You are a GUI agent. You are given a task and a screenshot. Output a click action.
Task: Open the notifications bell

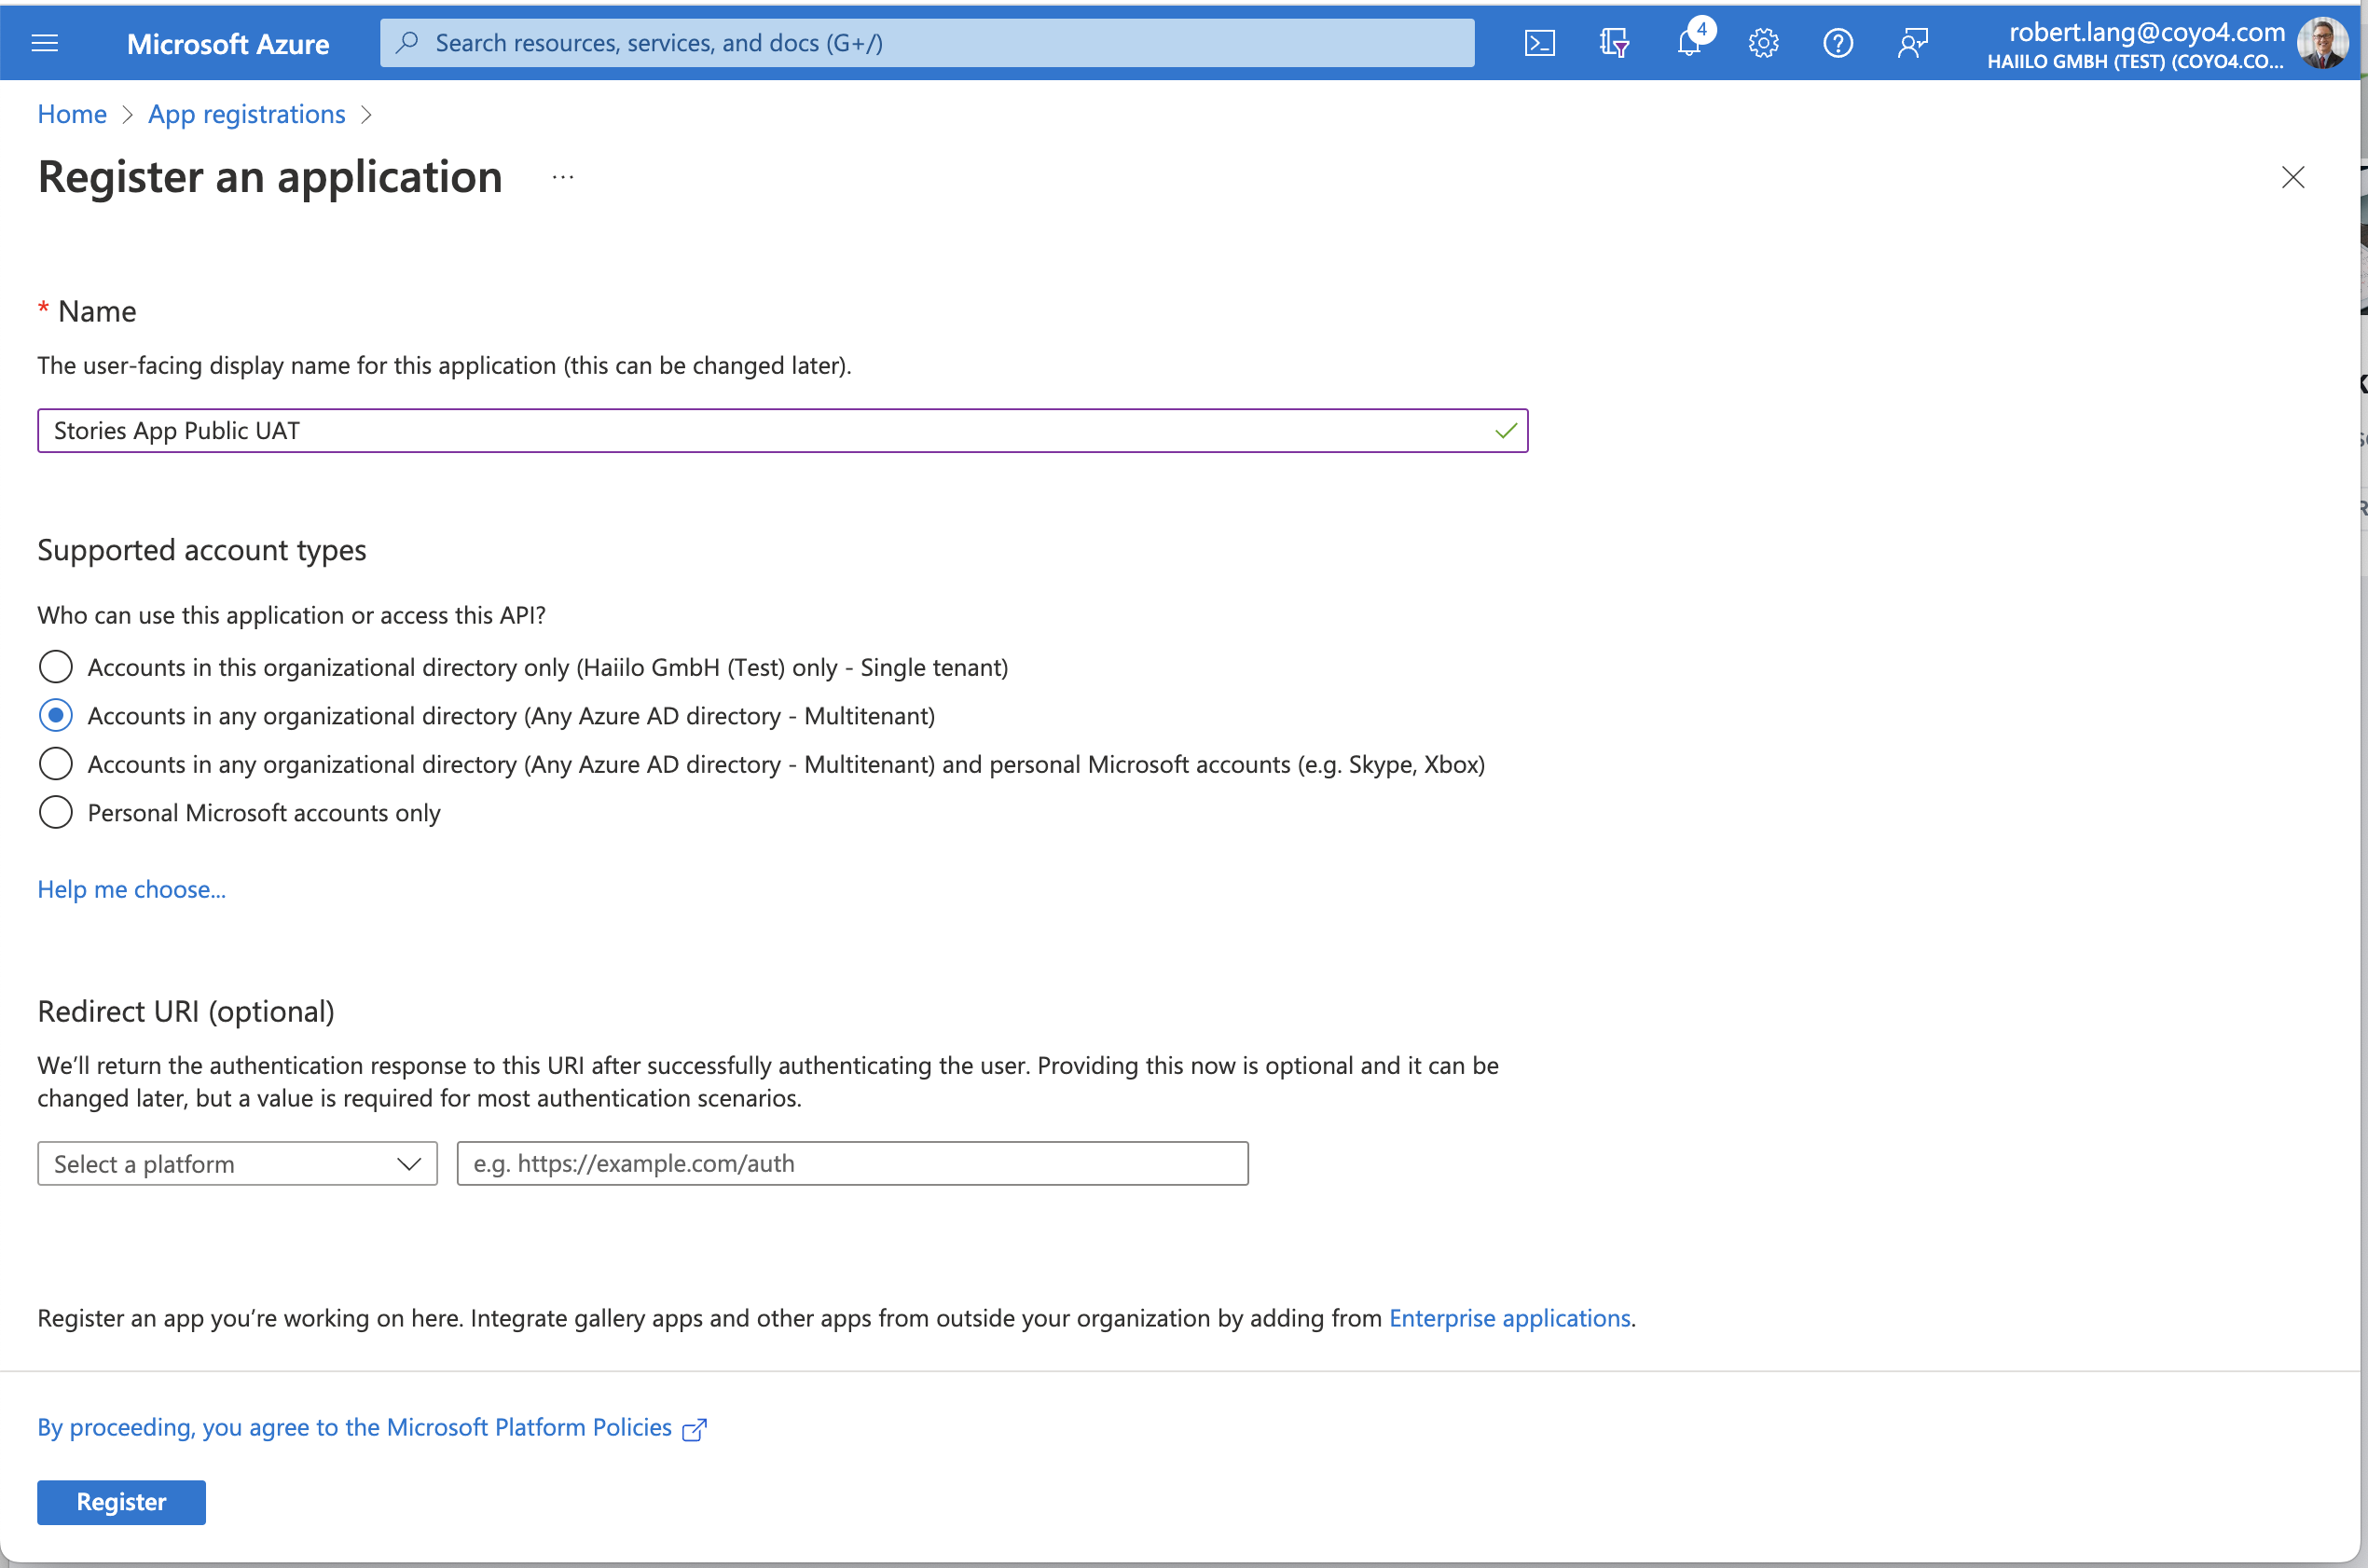click(1690, 43)
